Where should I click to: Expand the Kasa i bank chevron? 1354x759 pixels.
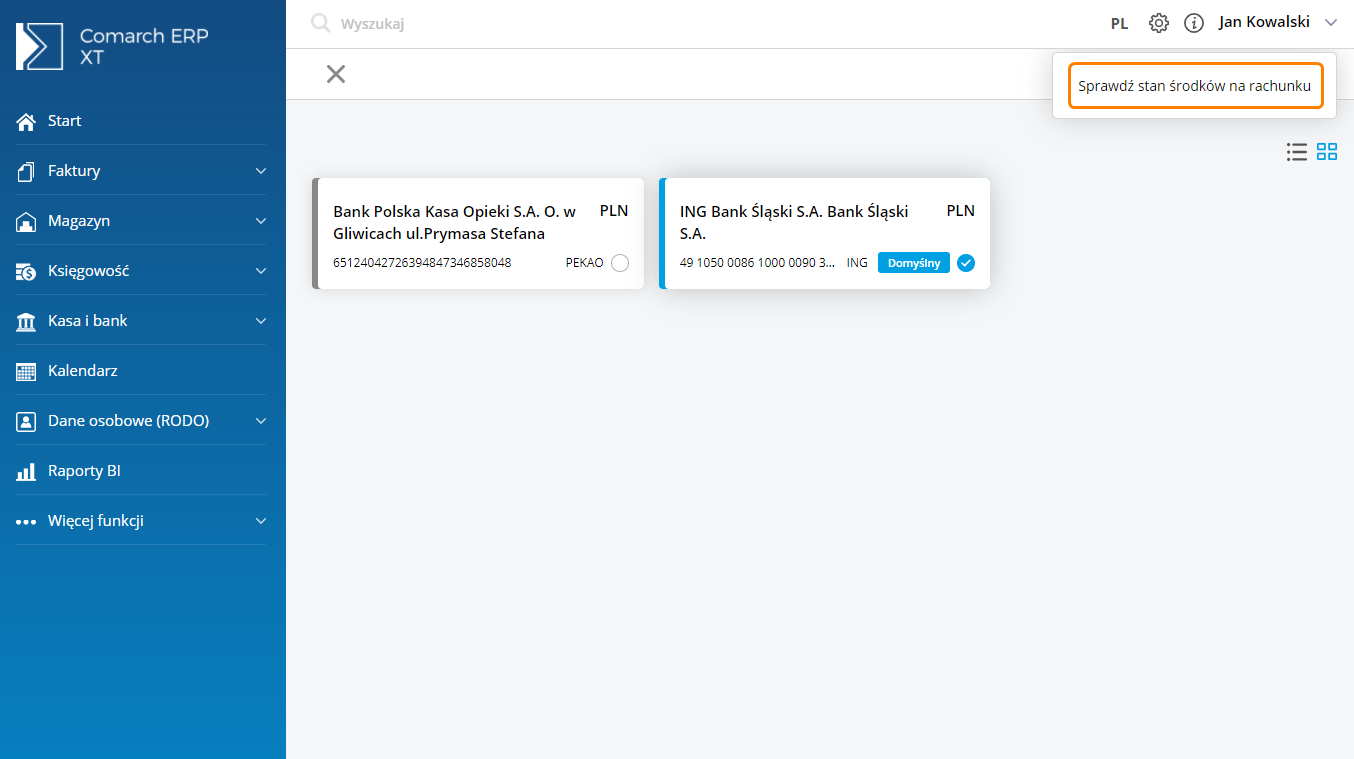(261, 321)
